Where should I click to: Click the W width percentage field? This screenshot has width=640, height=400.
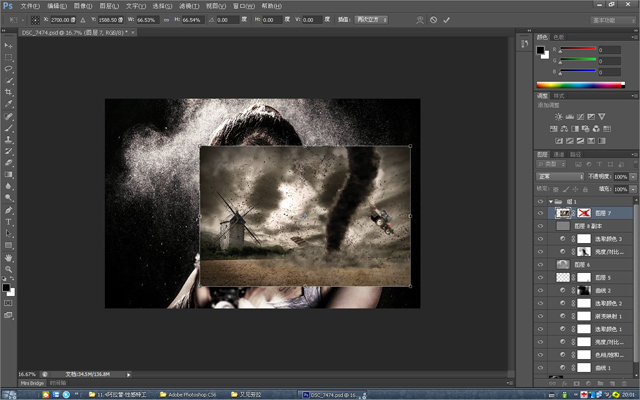pyautogui.click(x=147, y=19)
